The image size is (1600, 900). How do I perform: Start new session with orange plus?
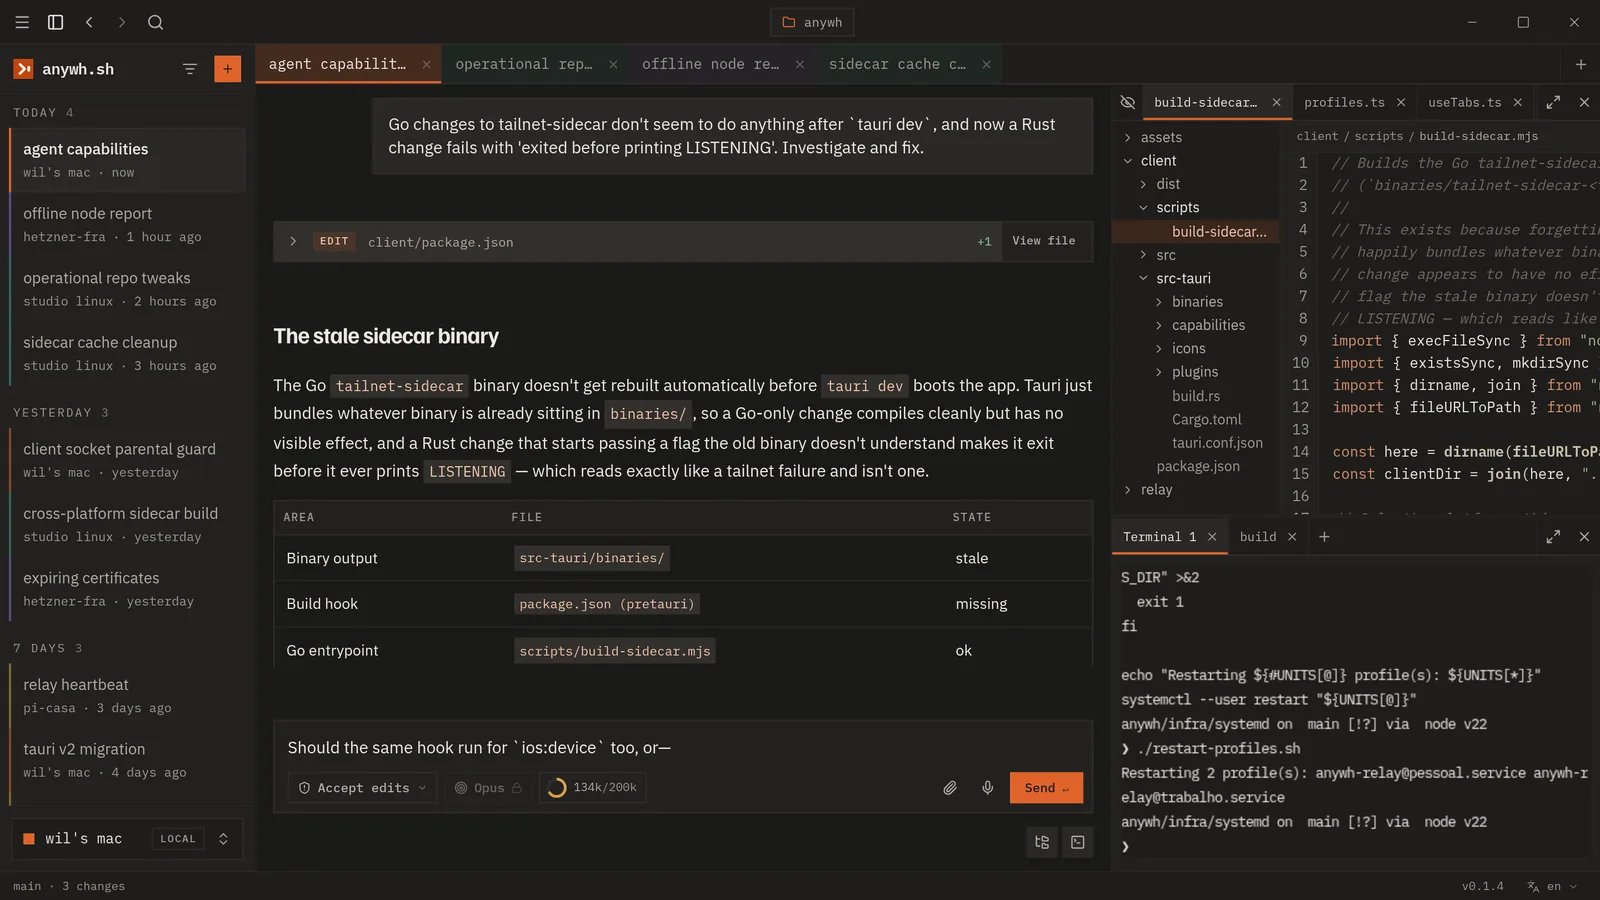pos(228,69)
